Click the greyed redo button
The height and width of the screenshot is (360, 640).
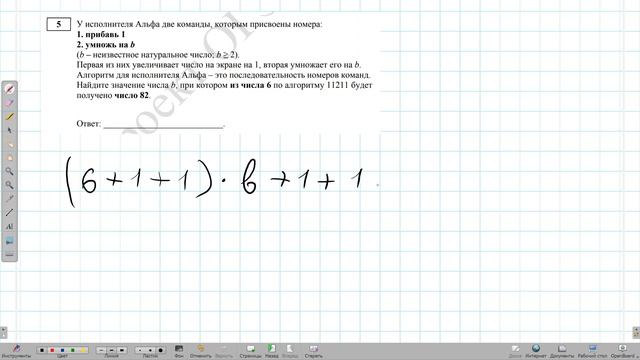[x=223, y=351]
